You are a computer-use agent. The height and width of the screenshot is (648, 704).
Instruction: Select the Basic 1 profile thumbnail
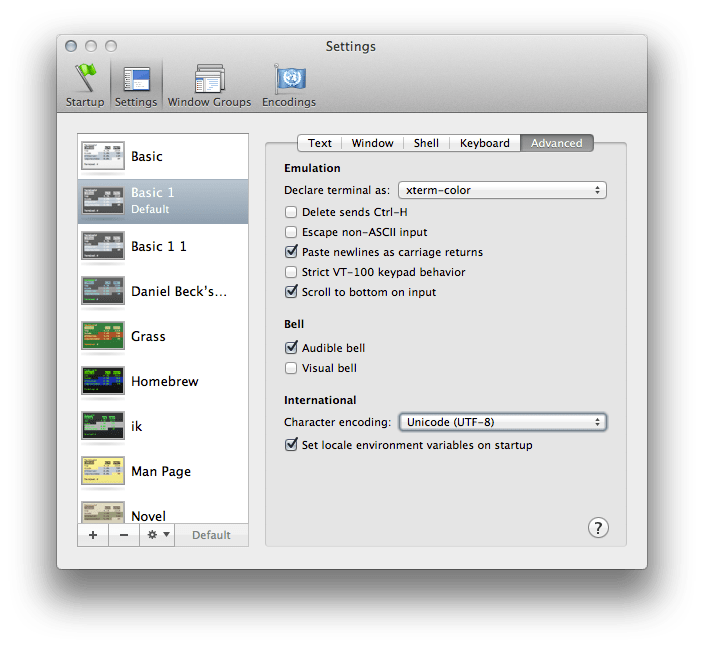[103, 201]
